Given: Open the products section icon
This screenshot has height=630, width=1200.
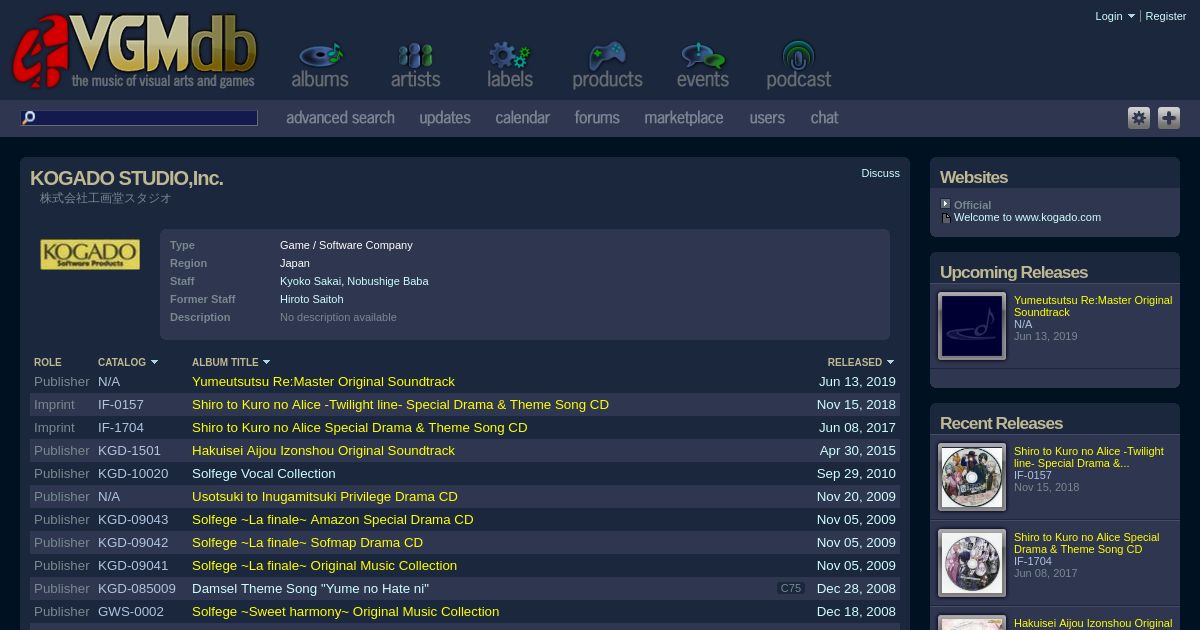Looking at the screenshot, I should point(607,65).
